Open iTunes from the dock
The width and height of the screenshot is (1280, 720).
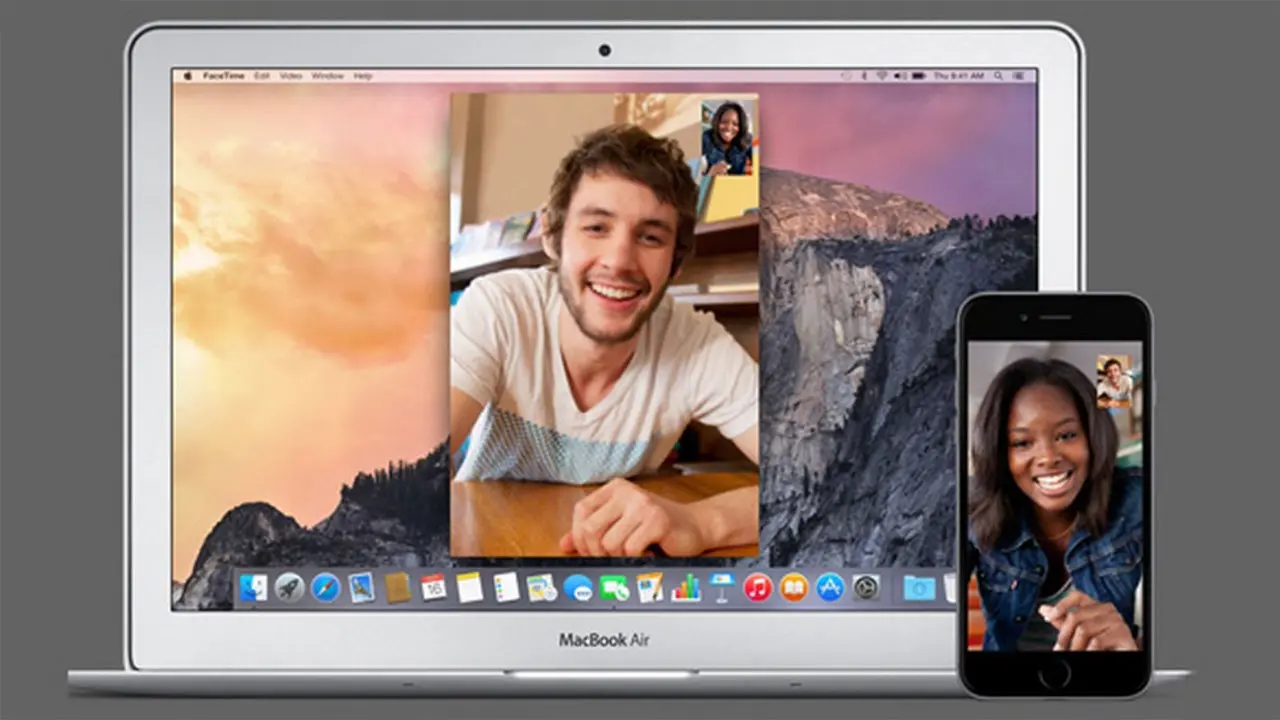coord(758,587)
